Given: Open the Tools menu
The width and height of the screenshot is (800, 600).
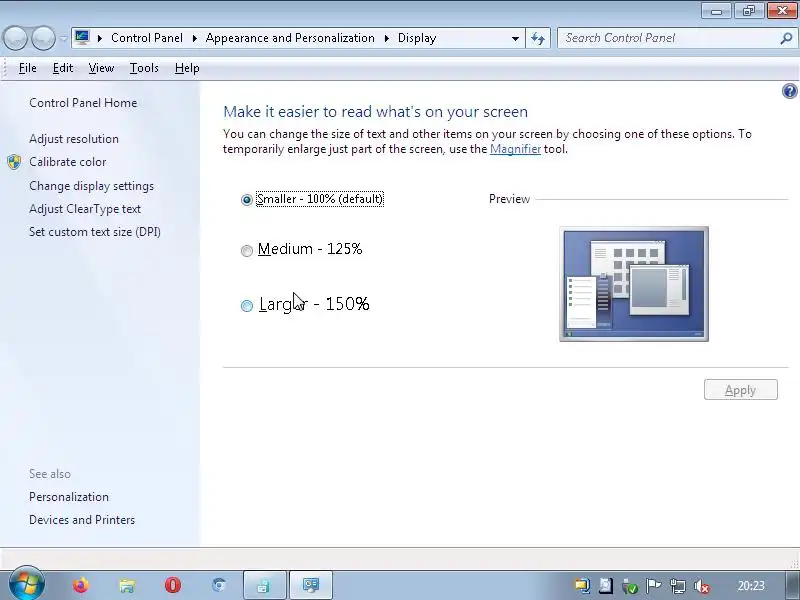Looking at the screenshot, I should 144,68.
